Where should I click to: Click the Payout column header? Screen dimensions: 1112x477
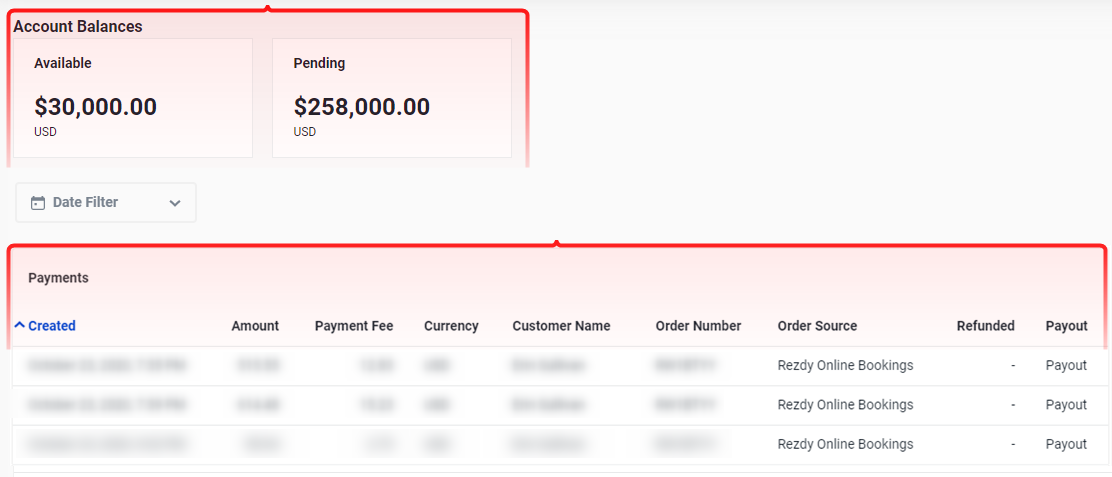click(x=1067, y=326)
